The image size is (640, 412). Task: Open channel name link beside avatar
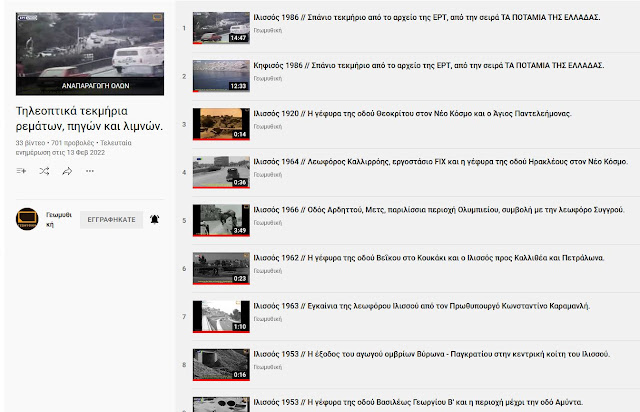(x=59, y=219)
